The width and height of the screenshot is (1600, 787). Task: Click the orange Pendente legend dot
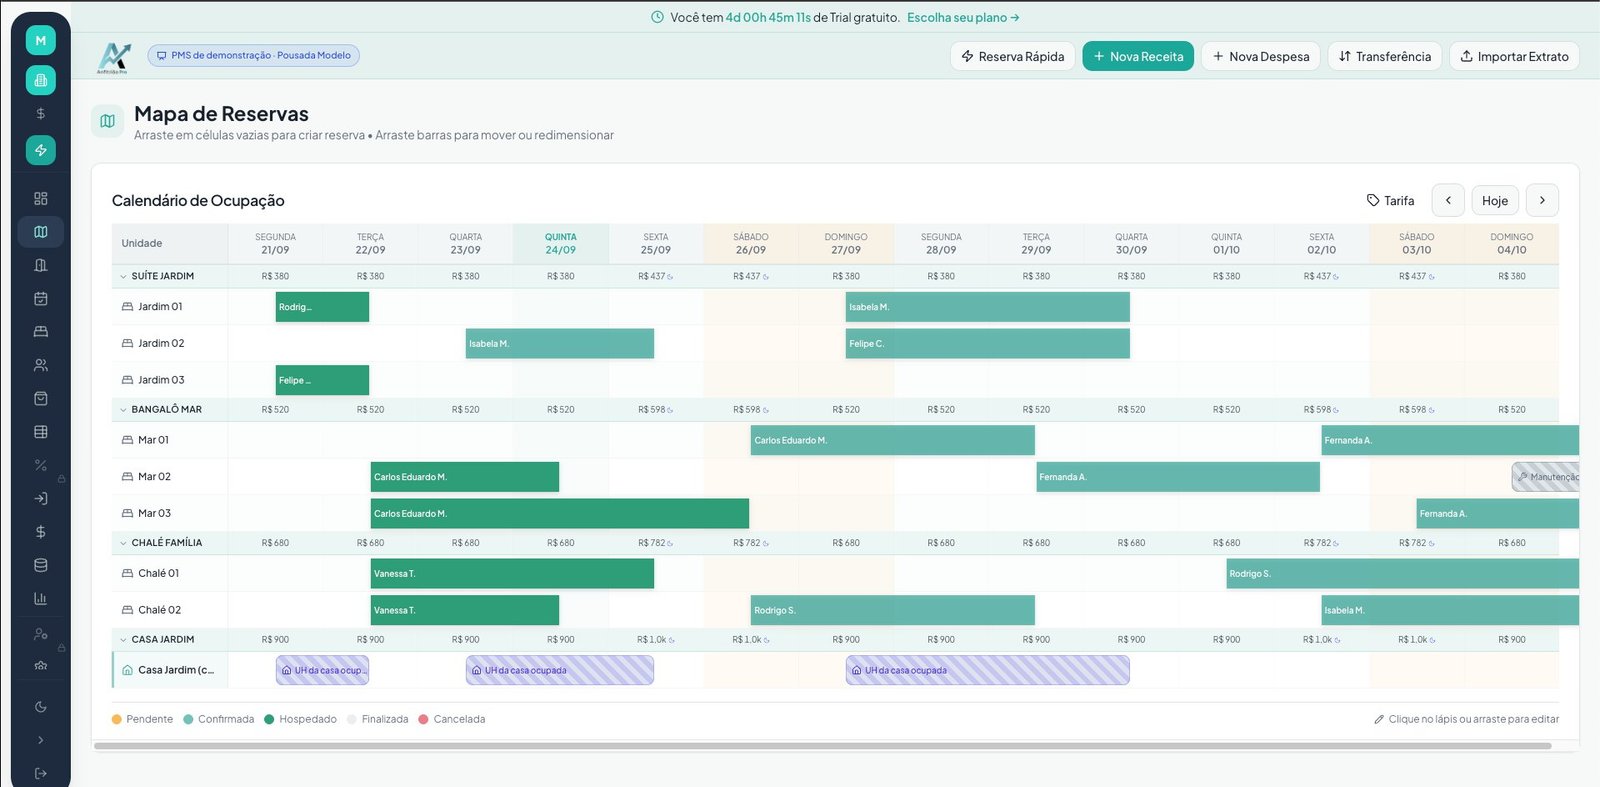[x=117, y=719]
